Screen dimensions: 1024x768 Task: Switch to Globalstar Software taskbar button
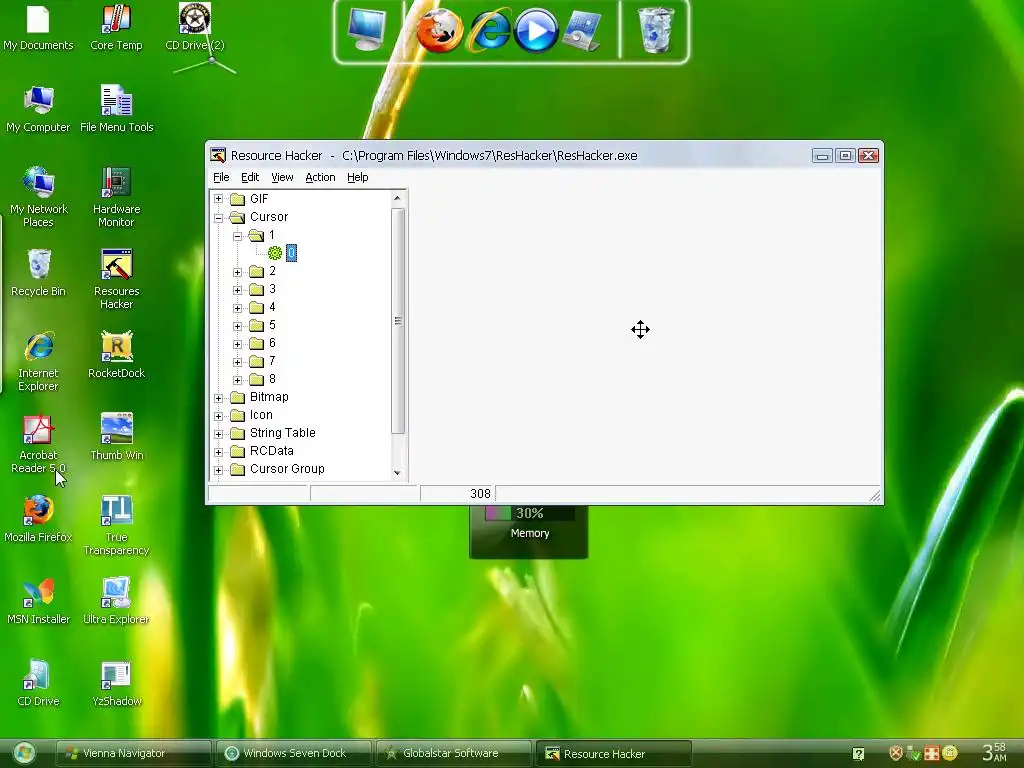point(454,753)
